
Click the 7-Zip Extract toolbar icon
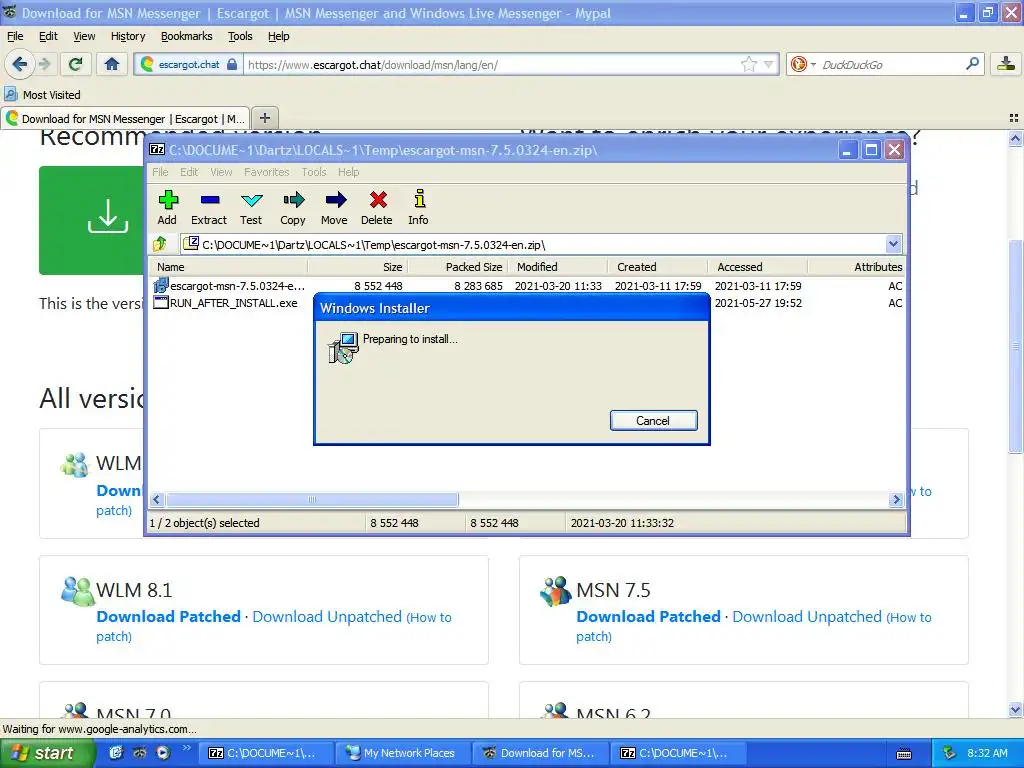tap(210, 200)
